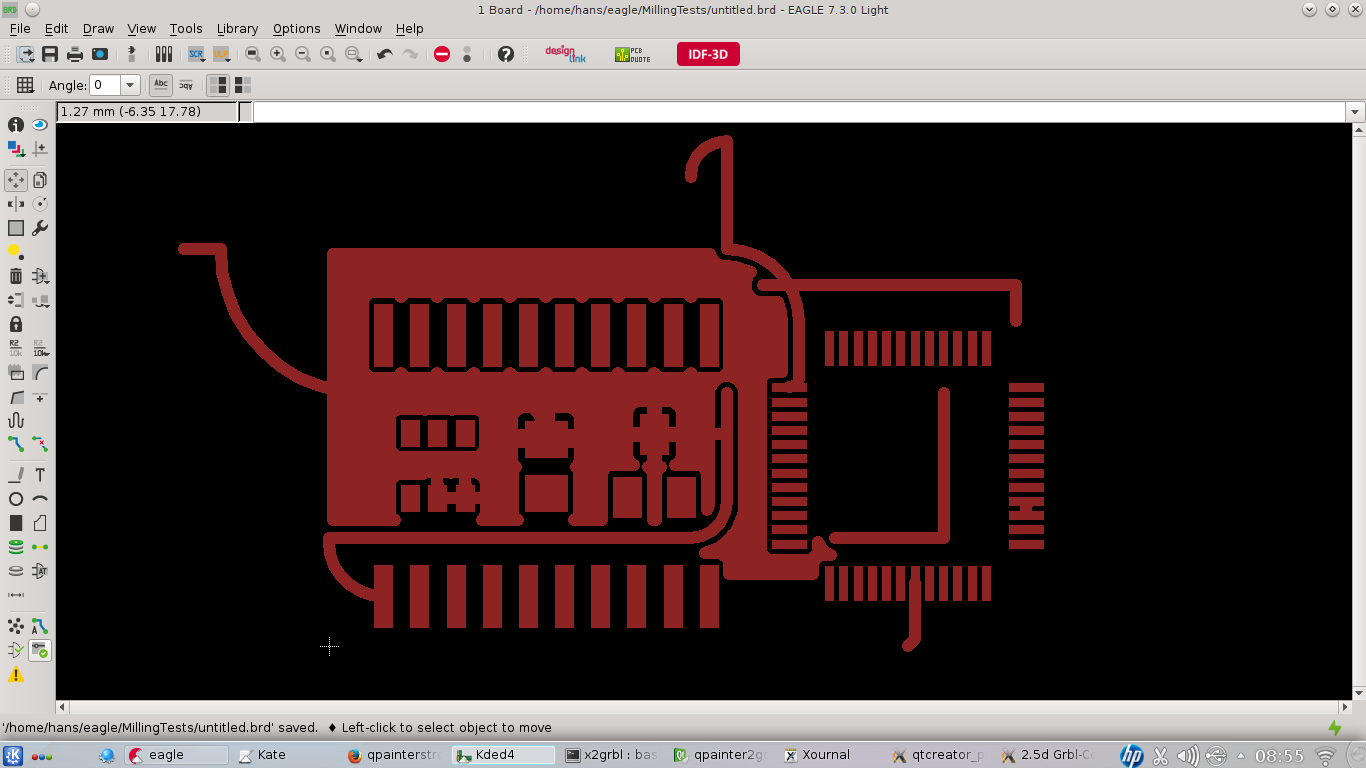Image resolution: width=1366 pixels, height=768 pixels.
Task: Select the second layout mode toggle
Action: tap(242, 85)
